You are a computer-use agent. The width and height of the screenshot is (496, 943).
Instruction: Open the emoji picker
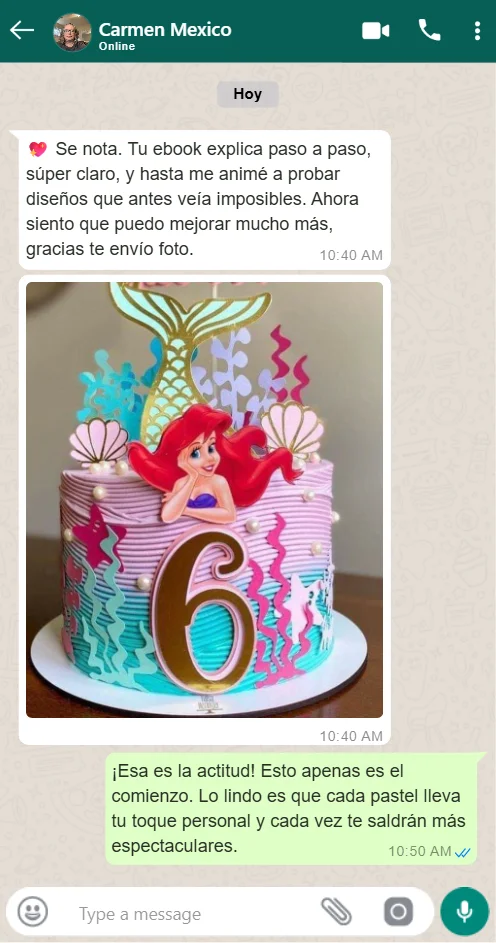point(32,912)
